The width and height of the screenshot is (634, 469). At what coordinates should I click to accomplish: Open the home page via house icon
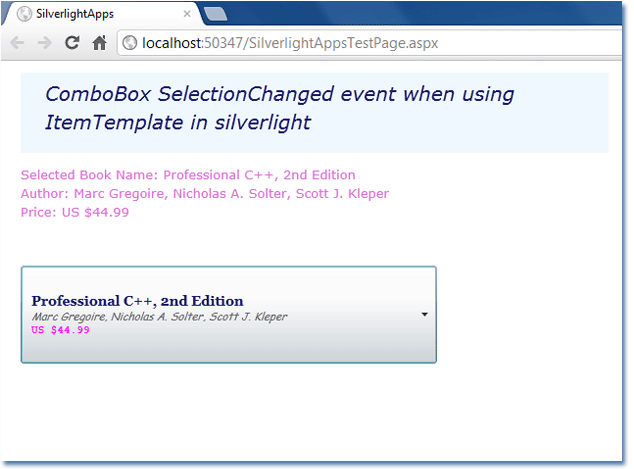click(x=99, y=42)
